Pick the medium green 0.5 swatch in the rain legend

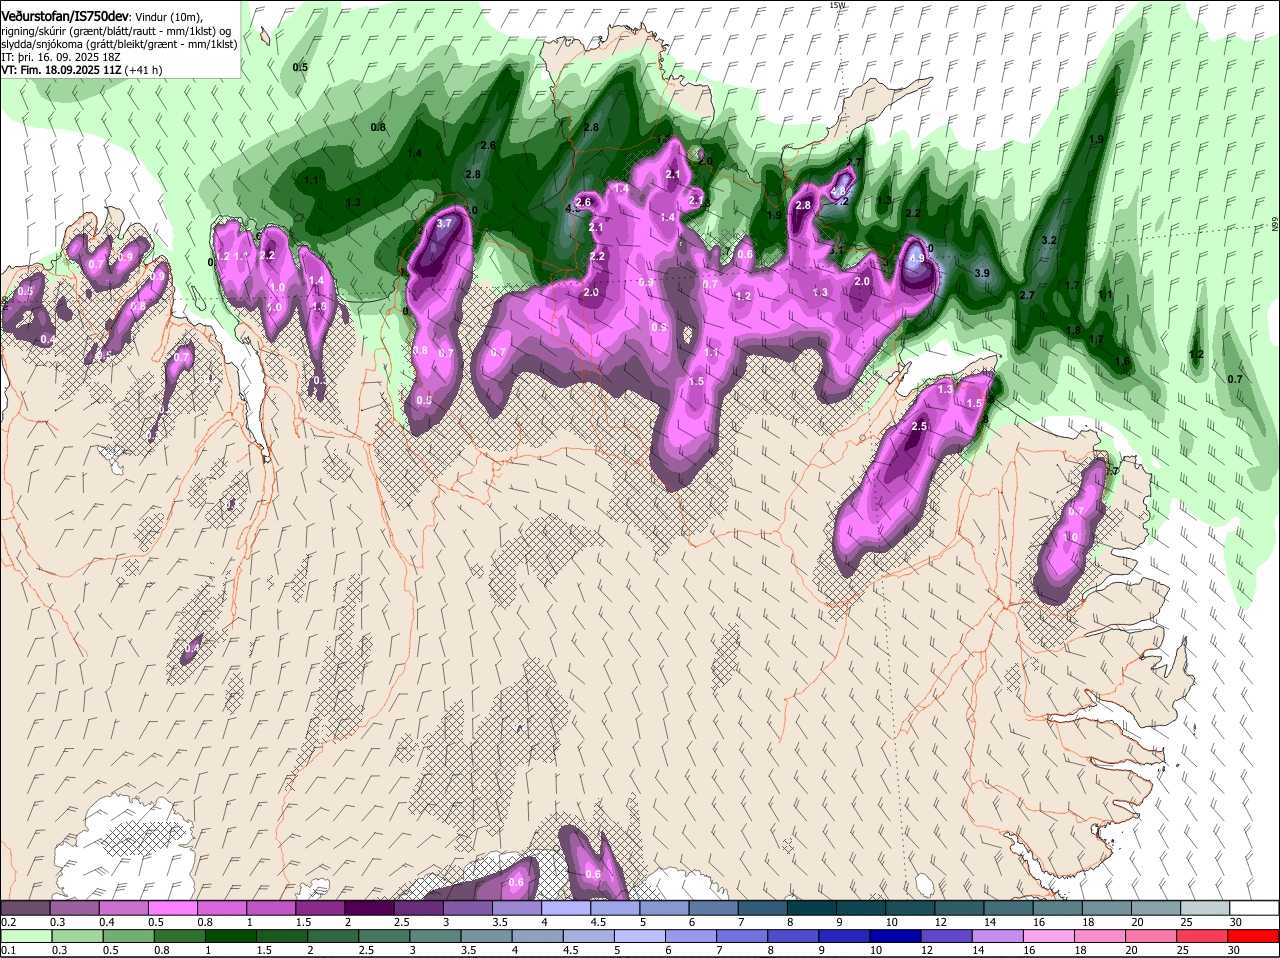[x=128, y=936]
